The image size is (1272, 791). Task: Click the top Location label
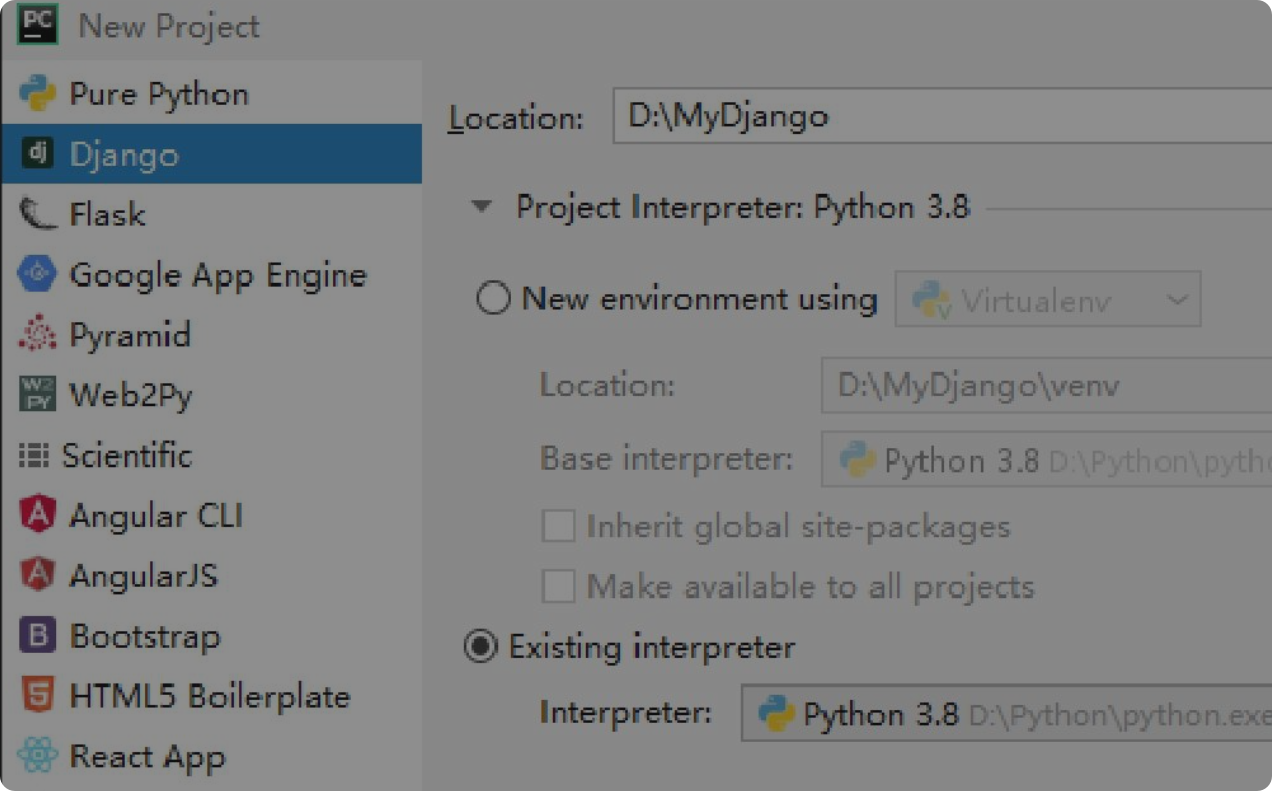515,118
